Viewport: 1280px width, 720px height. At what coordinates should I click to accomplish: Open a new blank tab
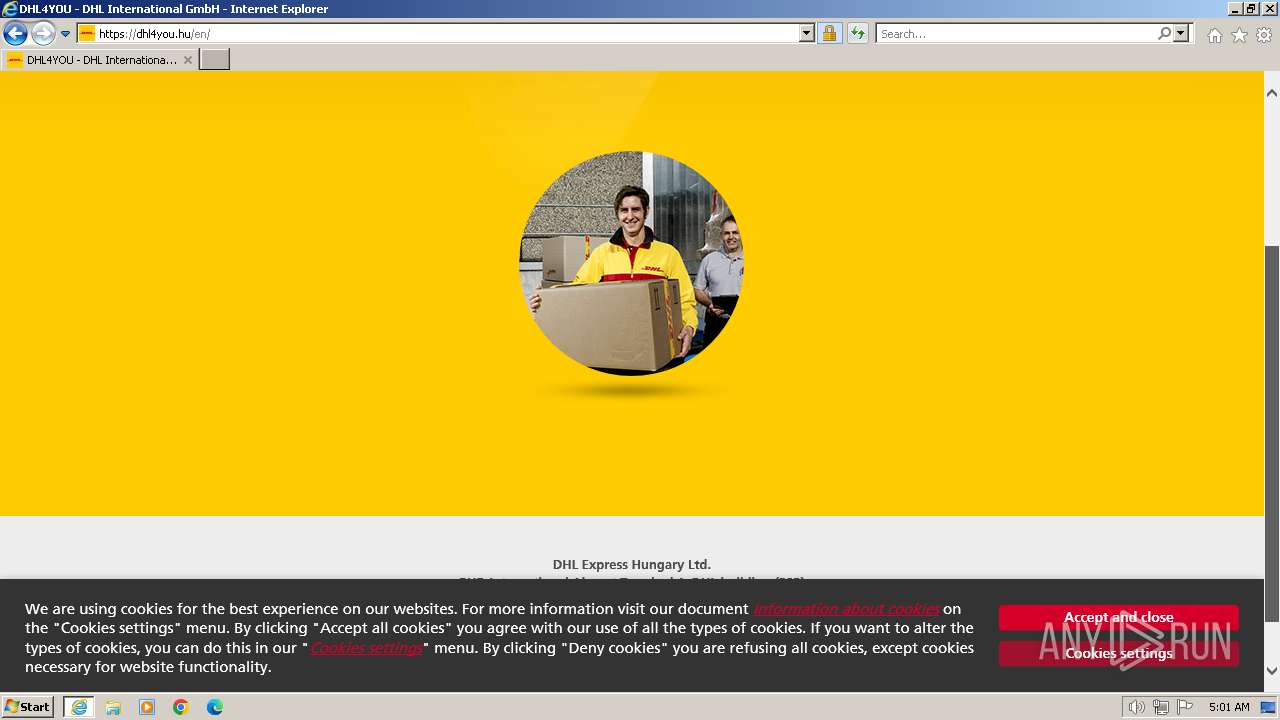pos(215,60)
